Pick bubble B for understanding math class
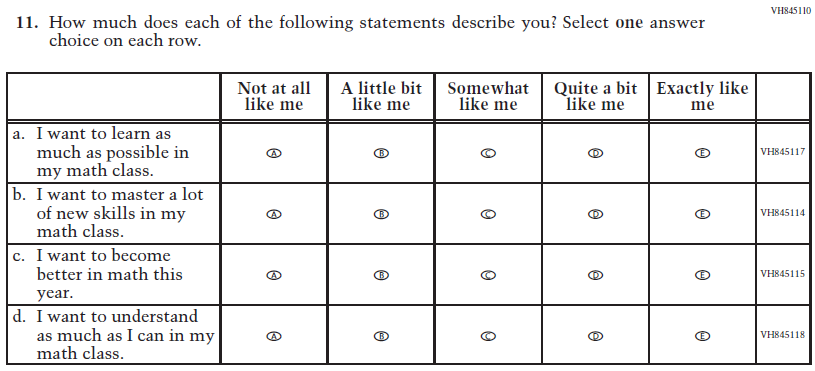Viewport: 815px width, 371px height. (381, 336)
